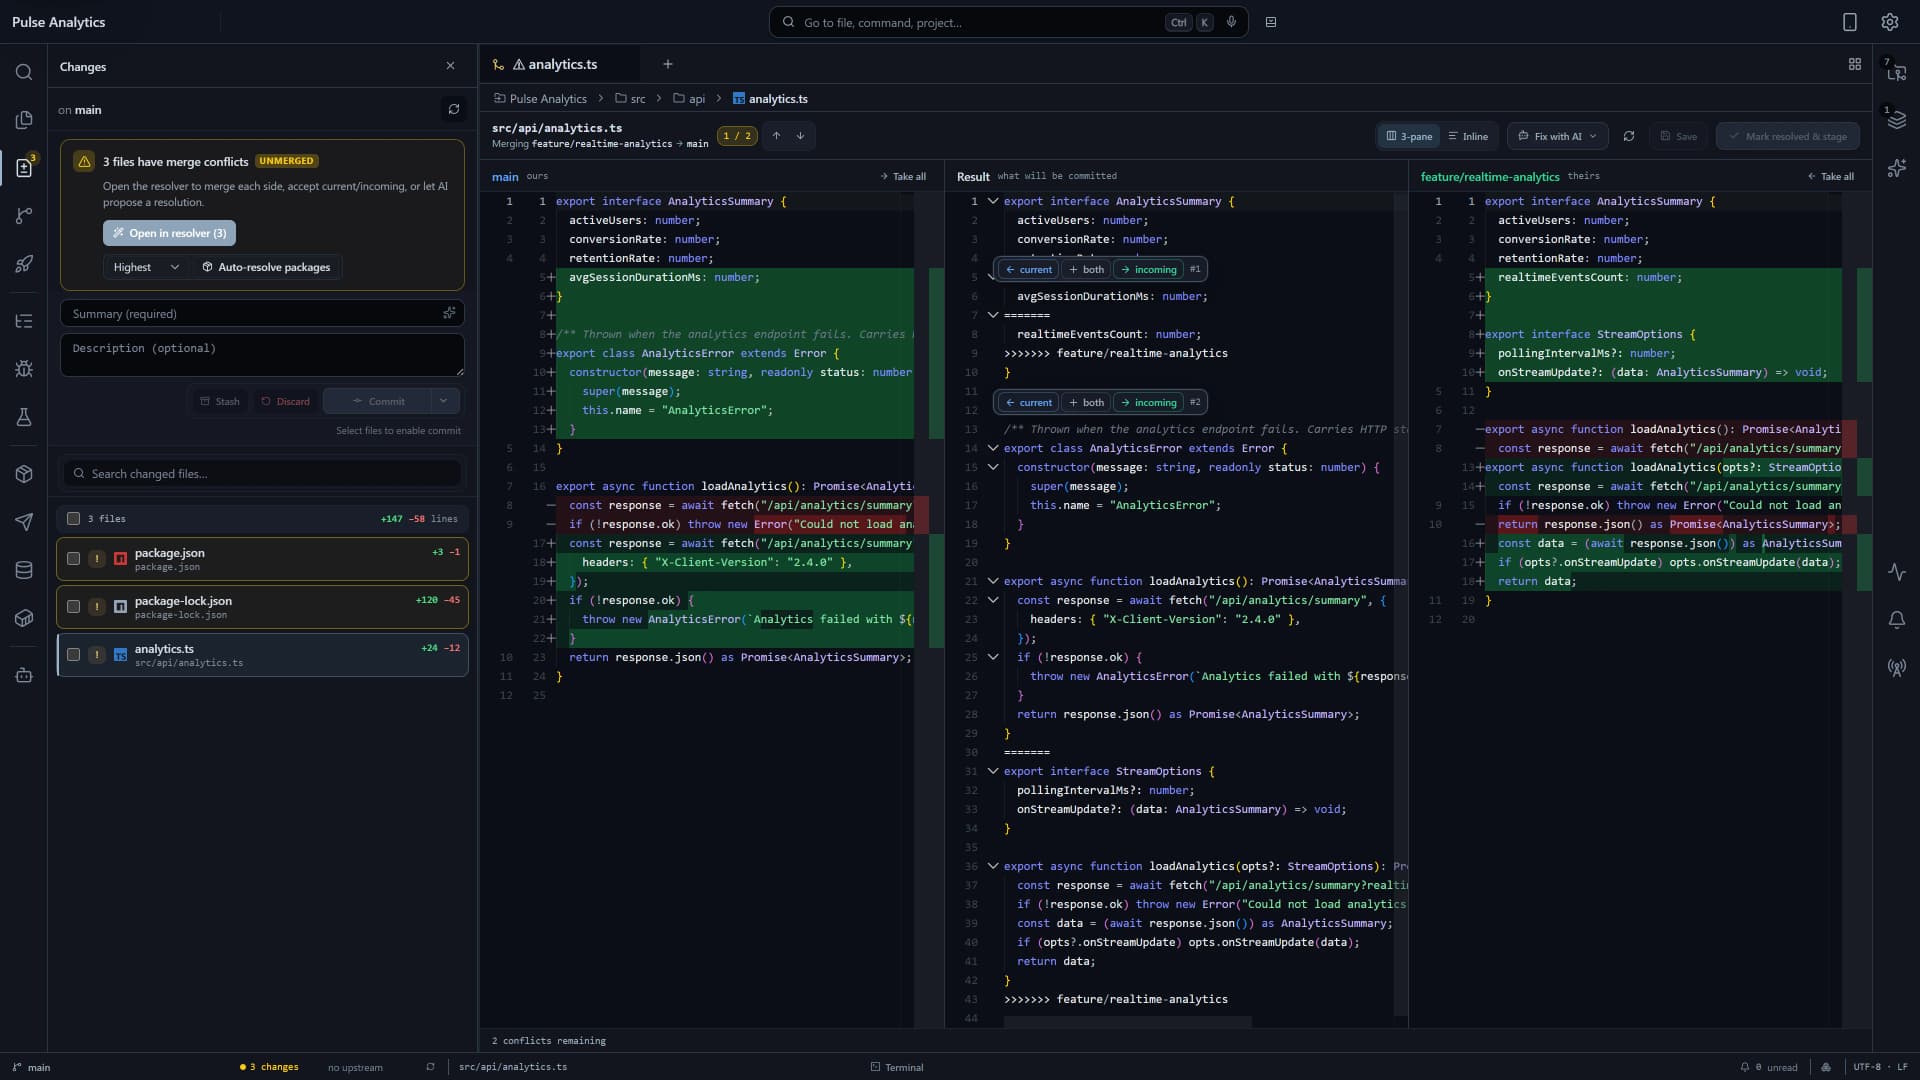Collapse Result line 36 loadAnalytics fold chevron
The height and width of the screenshot is (1080, 1920).
tap(993, 866)
